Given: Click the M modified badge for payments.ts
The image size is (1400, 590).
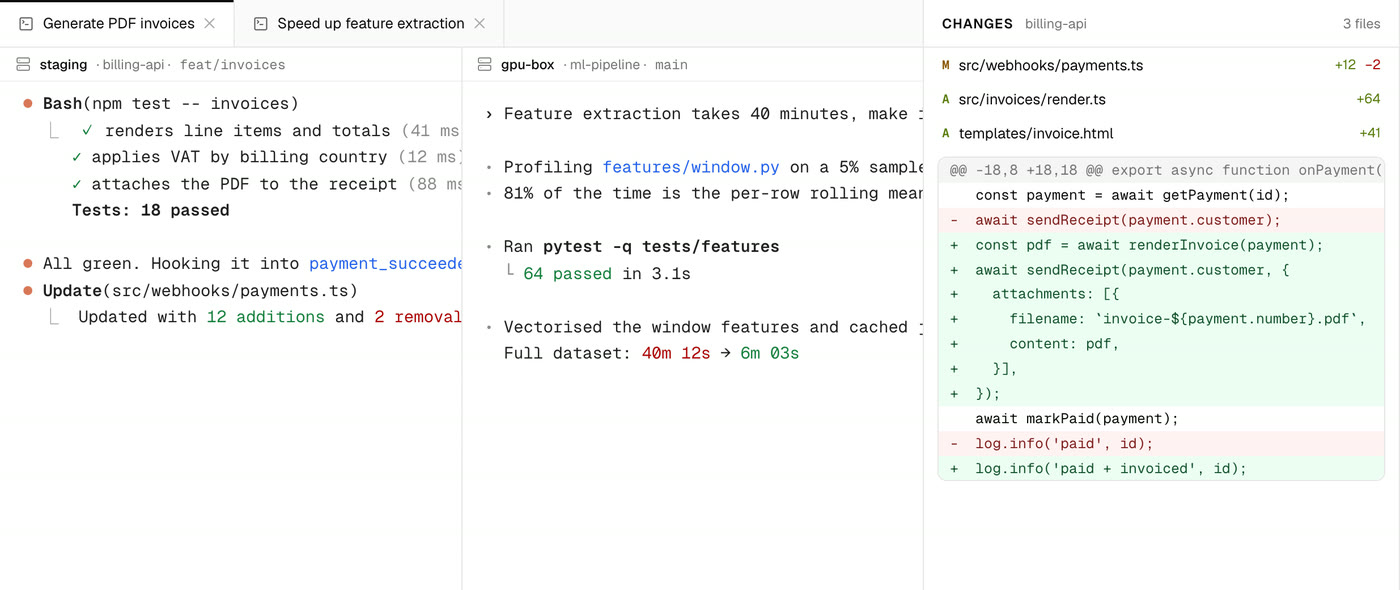Looking at the screenshot, I should pos(946,65).
